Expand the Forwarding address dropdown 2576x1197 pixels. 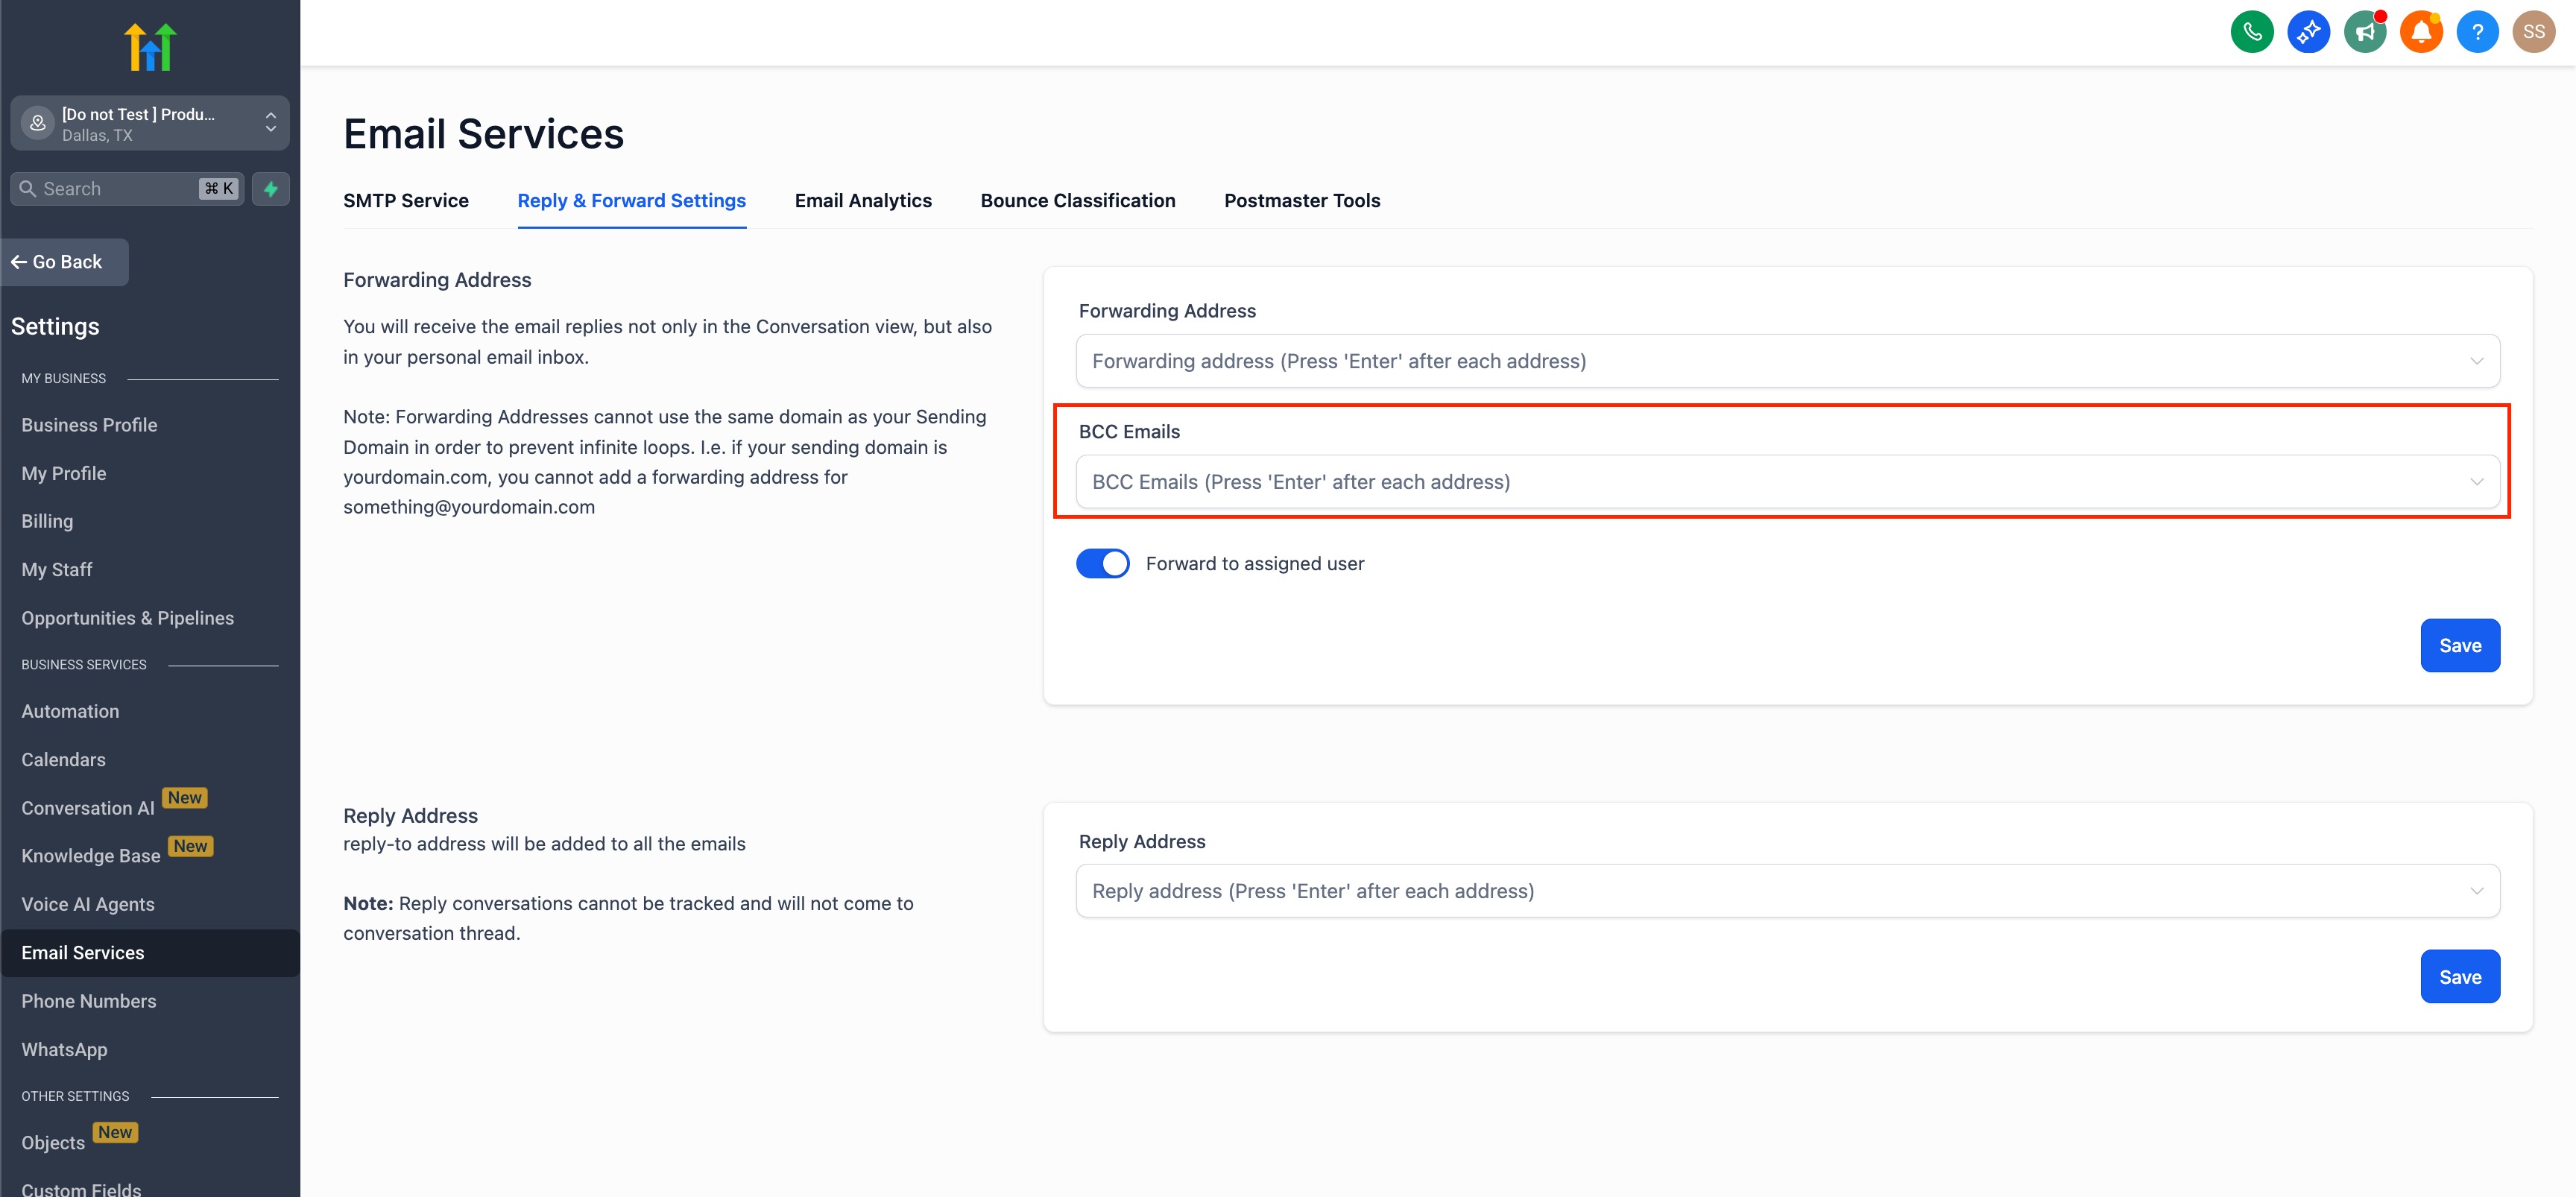coord(1787,361)
